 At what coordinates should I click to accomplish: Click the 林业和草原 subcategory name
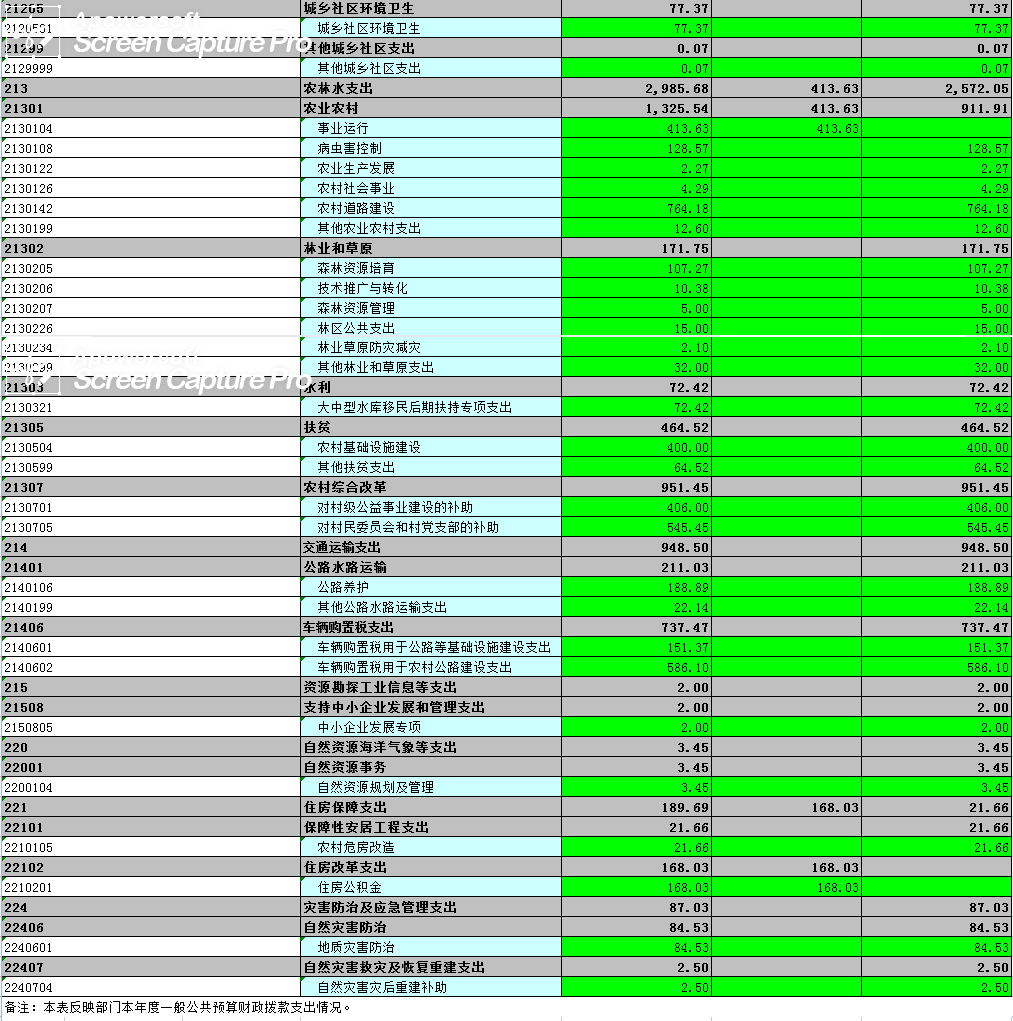(431, 248)
